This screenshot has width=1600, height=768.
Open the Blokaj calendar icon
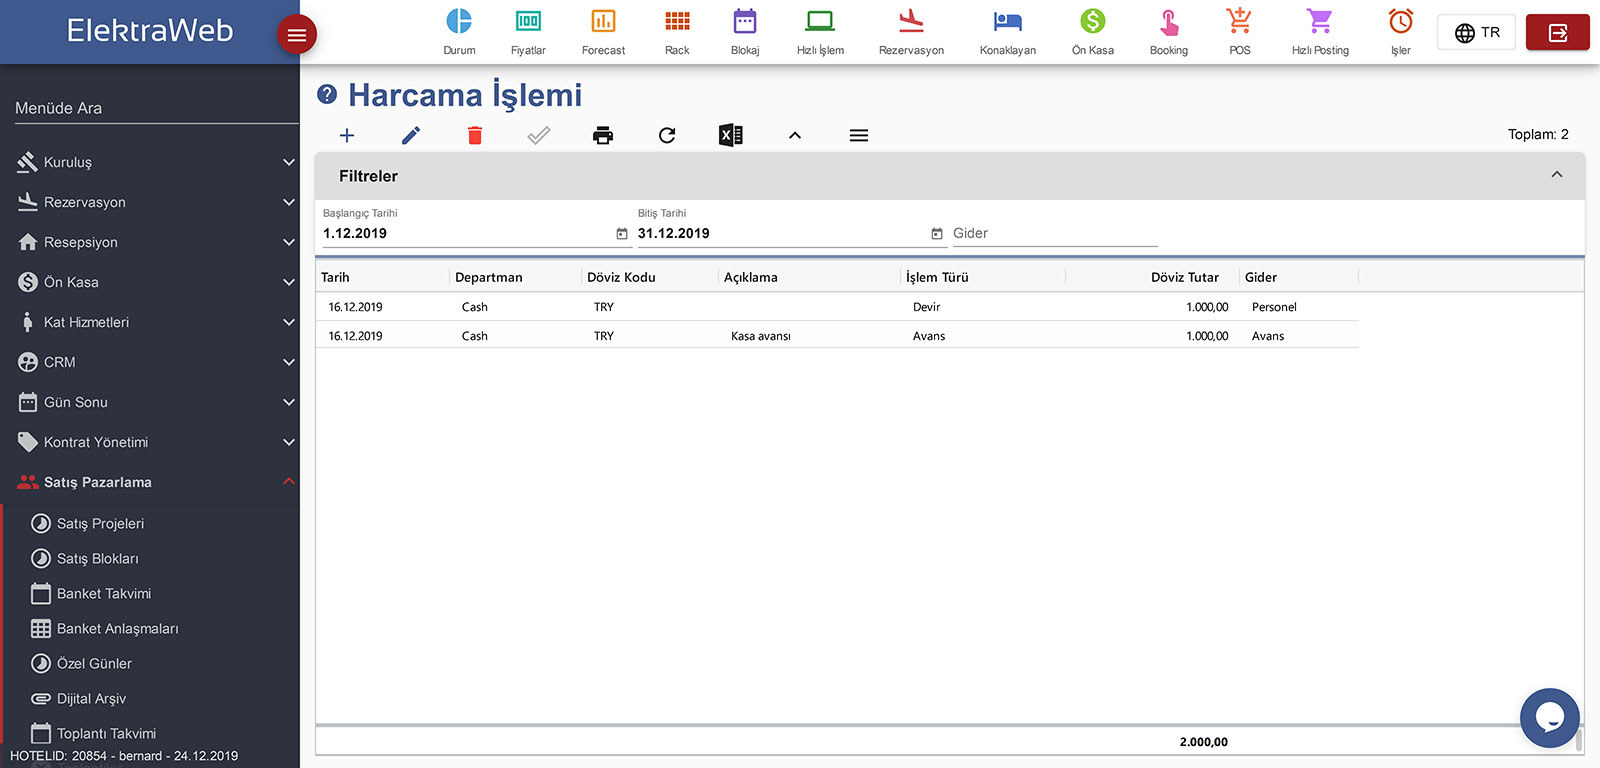coord(745,21)
